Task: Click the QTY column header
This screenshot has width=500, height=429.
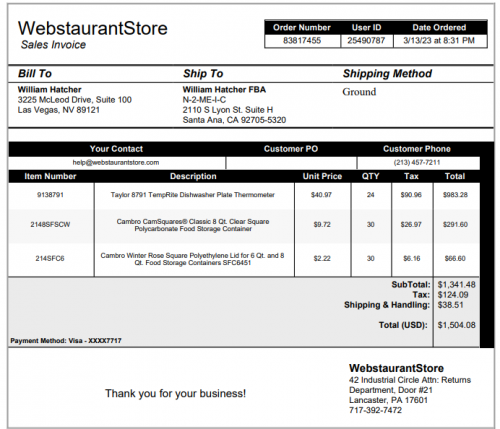Action: pos(371,176)
